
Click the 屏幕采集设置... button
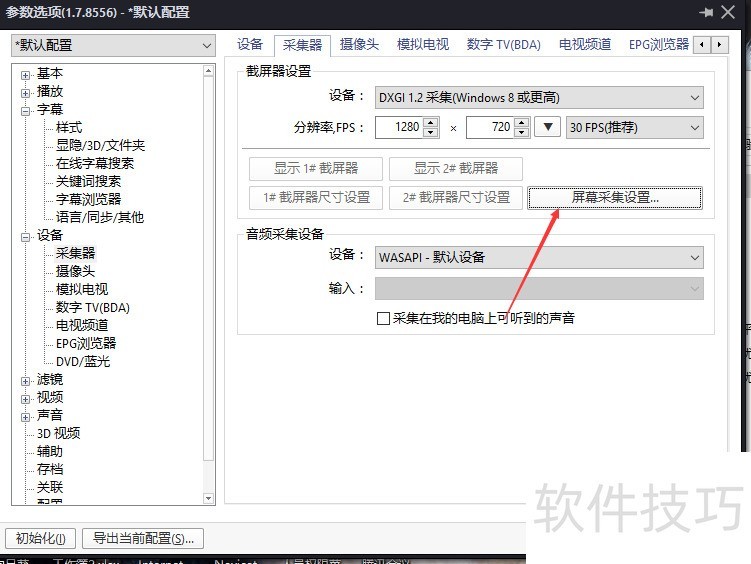click(615, 198)
